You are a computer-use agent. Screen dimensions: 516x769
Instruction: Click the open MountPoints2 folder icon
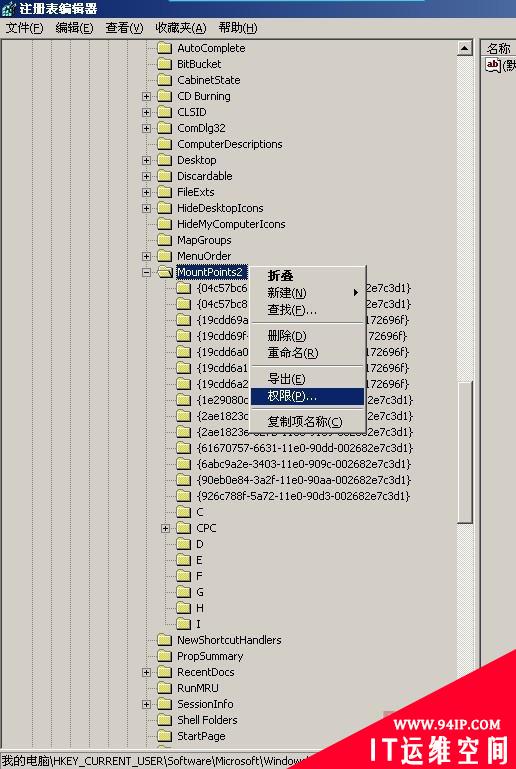[165, 272]
